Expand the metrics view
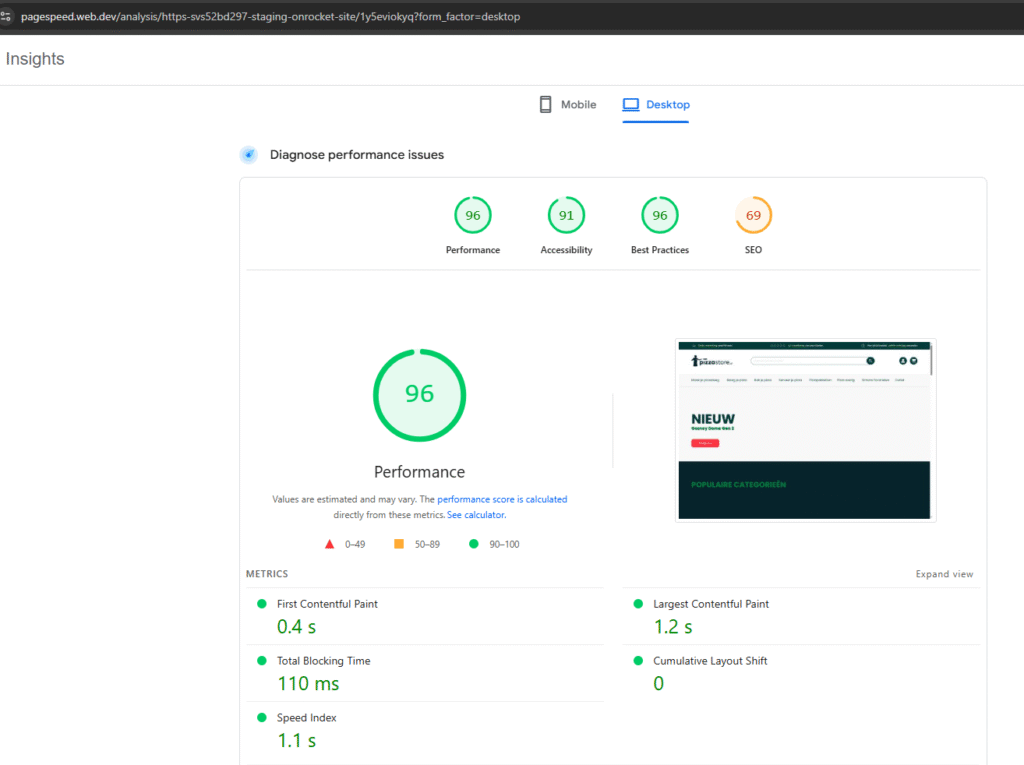The image size is (1024, 765). point(944,574)
